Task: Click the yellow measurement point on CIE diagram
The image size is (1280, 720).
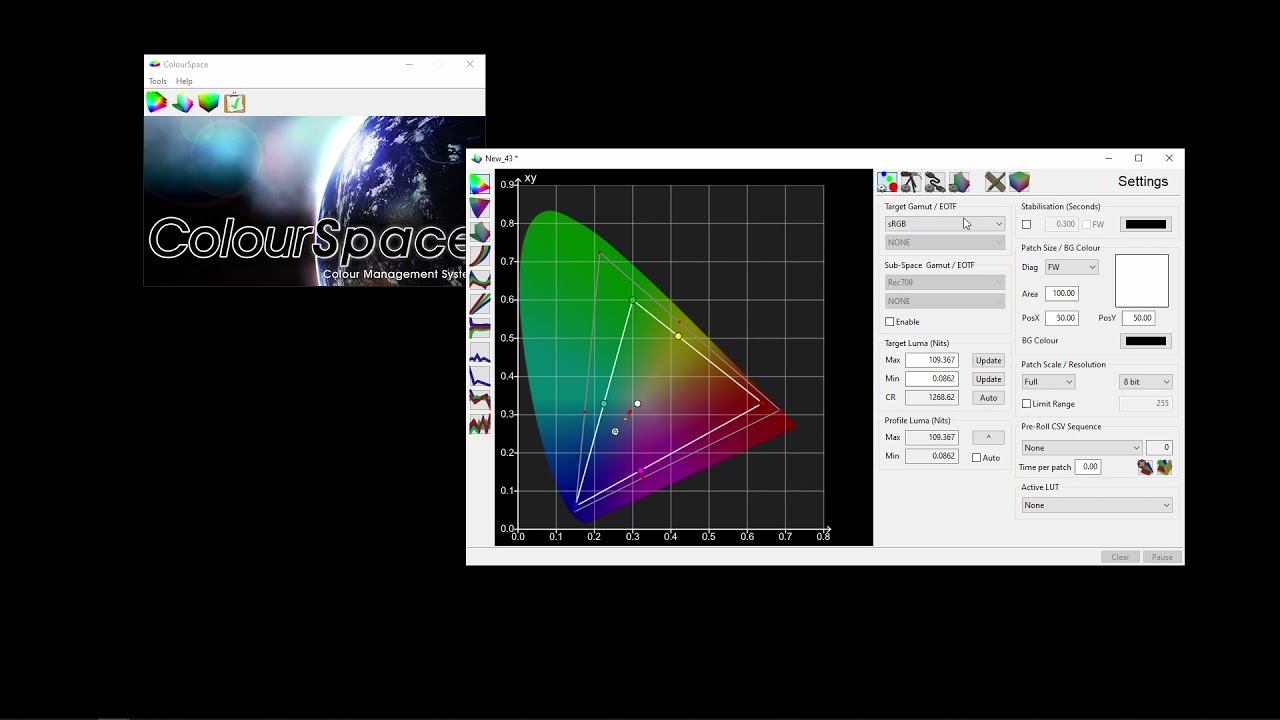Action: pos(678,337)
